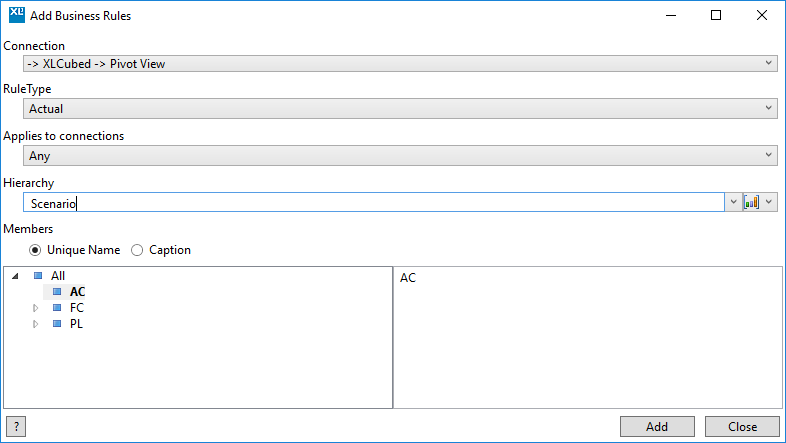Expand the PL tree node
786x443 pixels.
[36, 324]
